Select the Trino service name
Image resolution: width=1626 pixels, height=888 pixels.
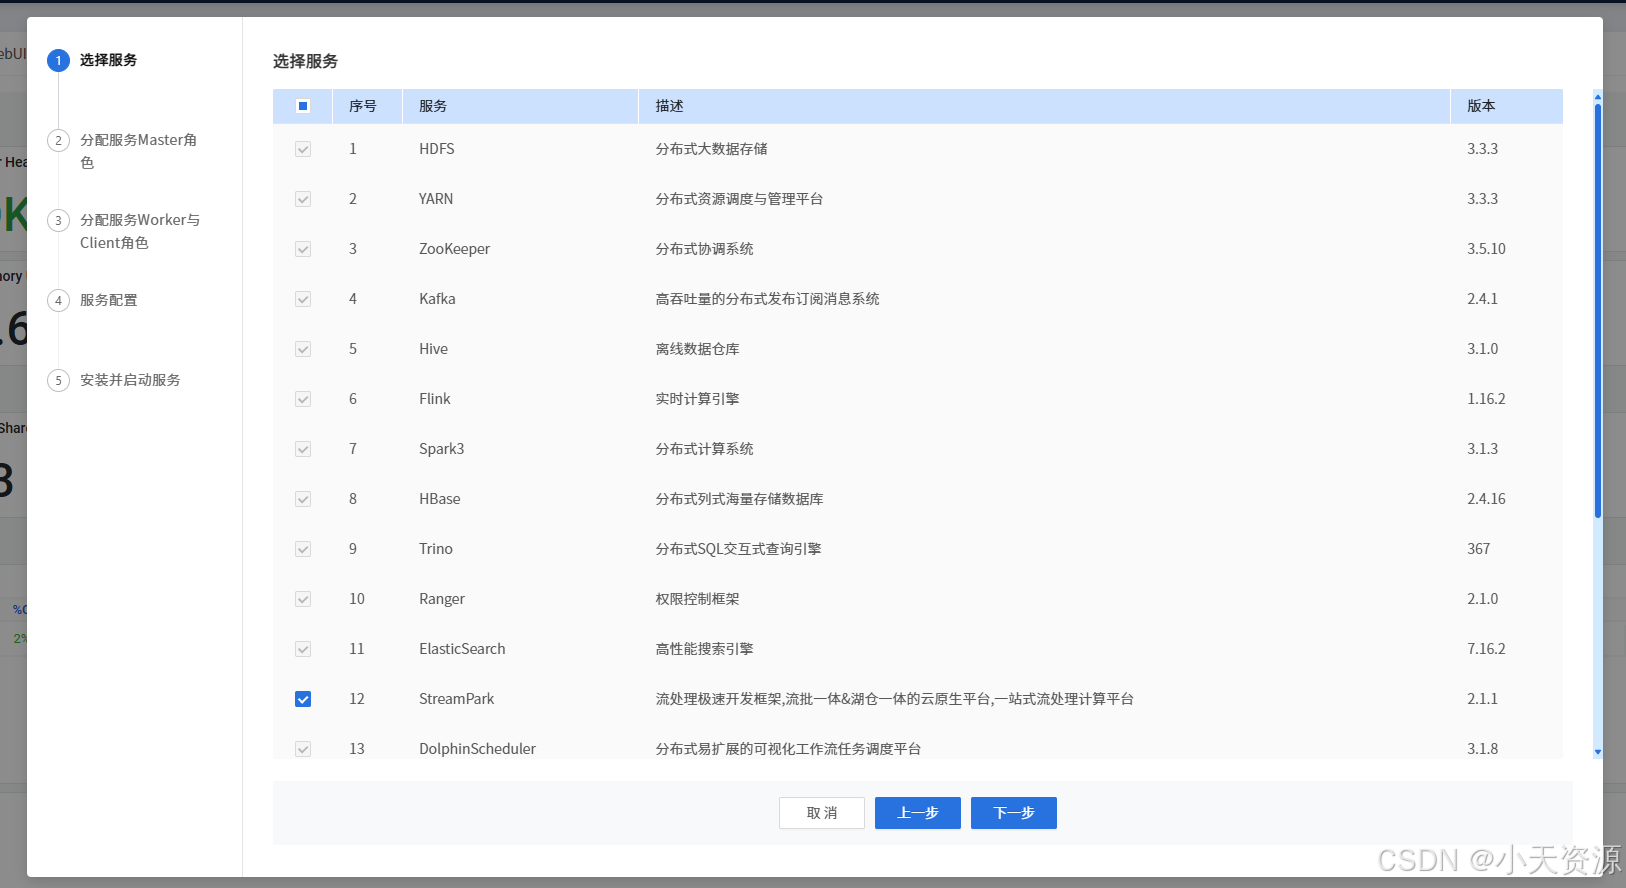coord(436,549)
